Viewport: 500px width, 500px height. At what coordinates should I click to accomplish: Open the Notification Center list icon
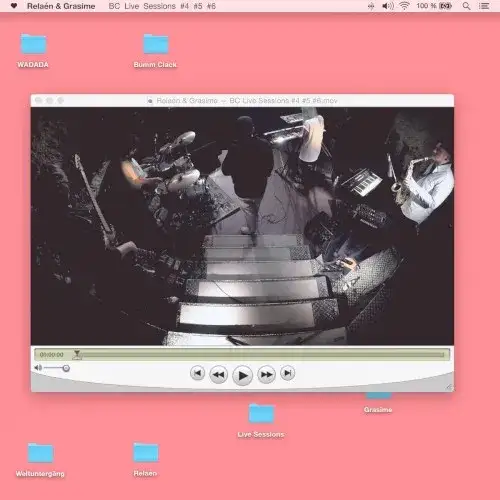[484, 6]
